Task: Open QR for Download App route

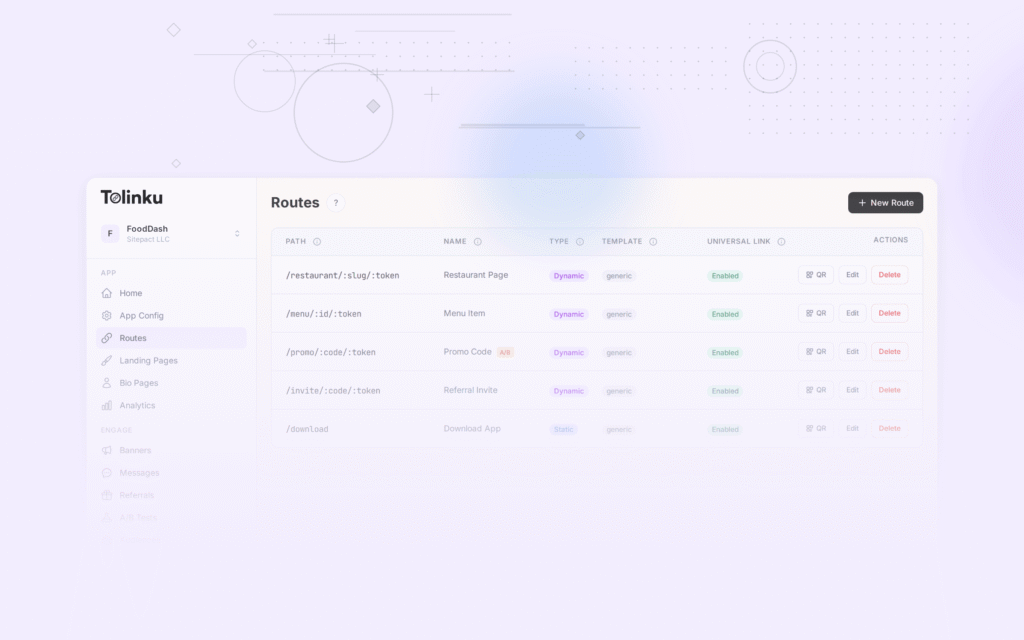Action: point(816,428)
